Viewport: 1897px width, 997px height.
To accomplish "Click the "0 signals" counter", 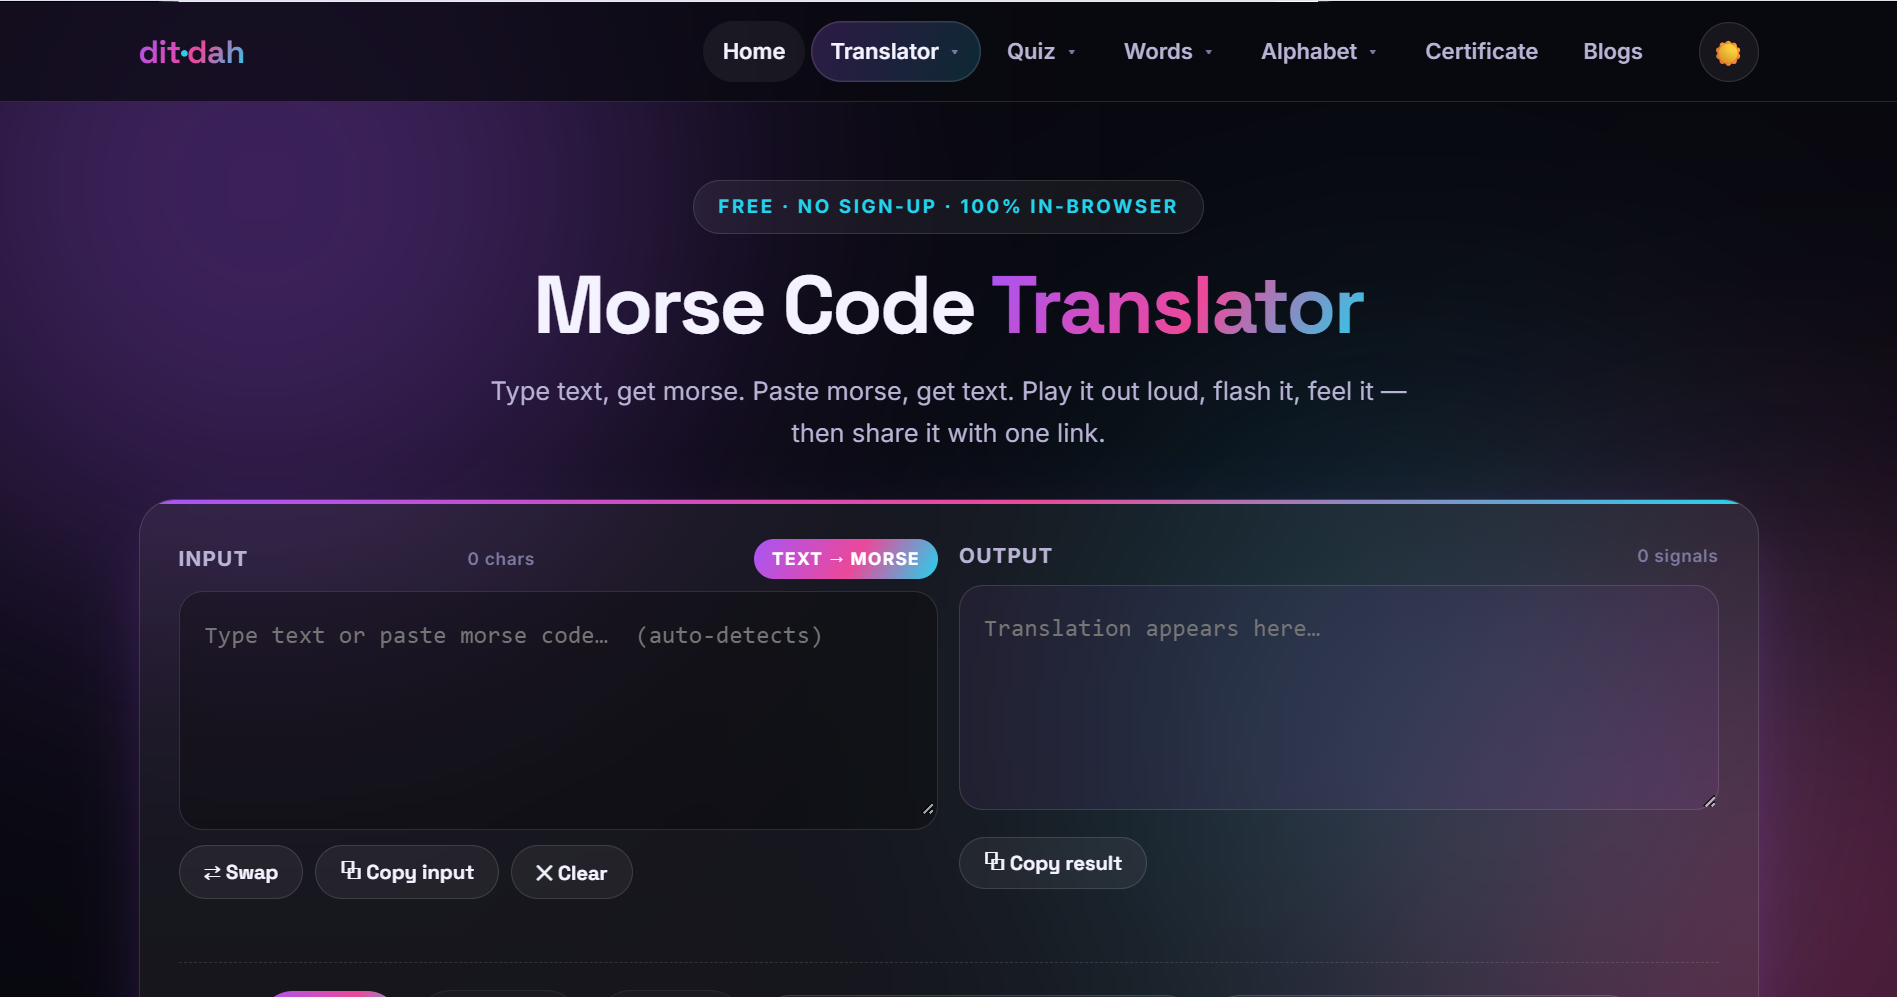I will (1677, 556).
